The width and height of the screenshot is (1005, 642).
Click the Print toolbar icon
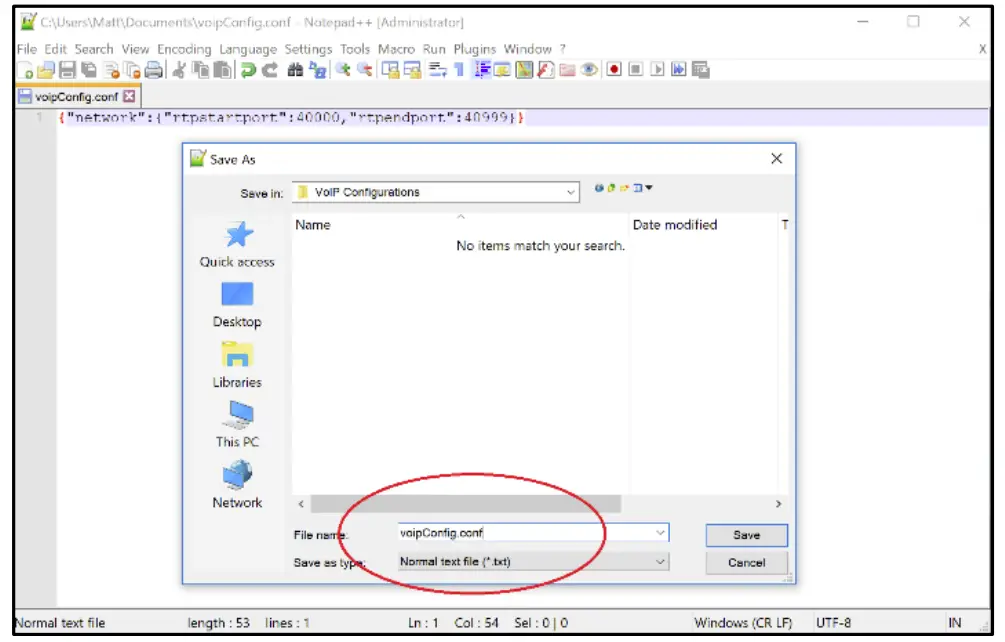tap(154, 70)
